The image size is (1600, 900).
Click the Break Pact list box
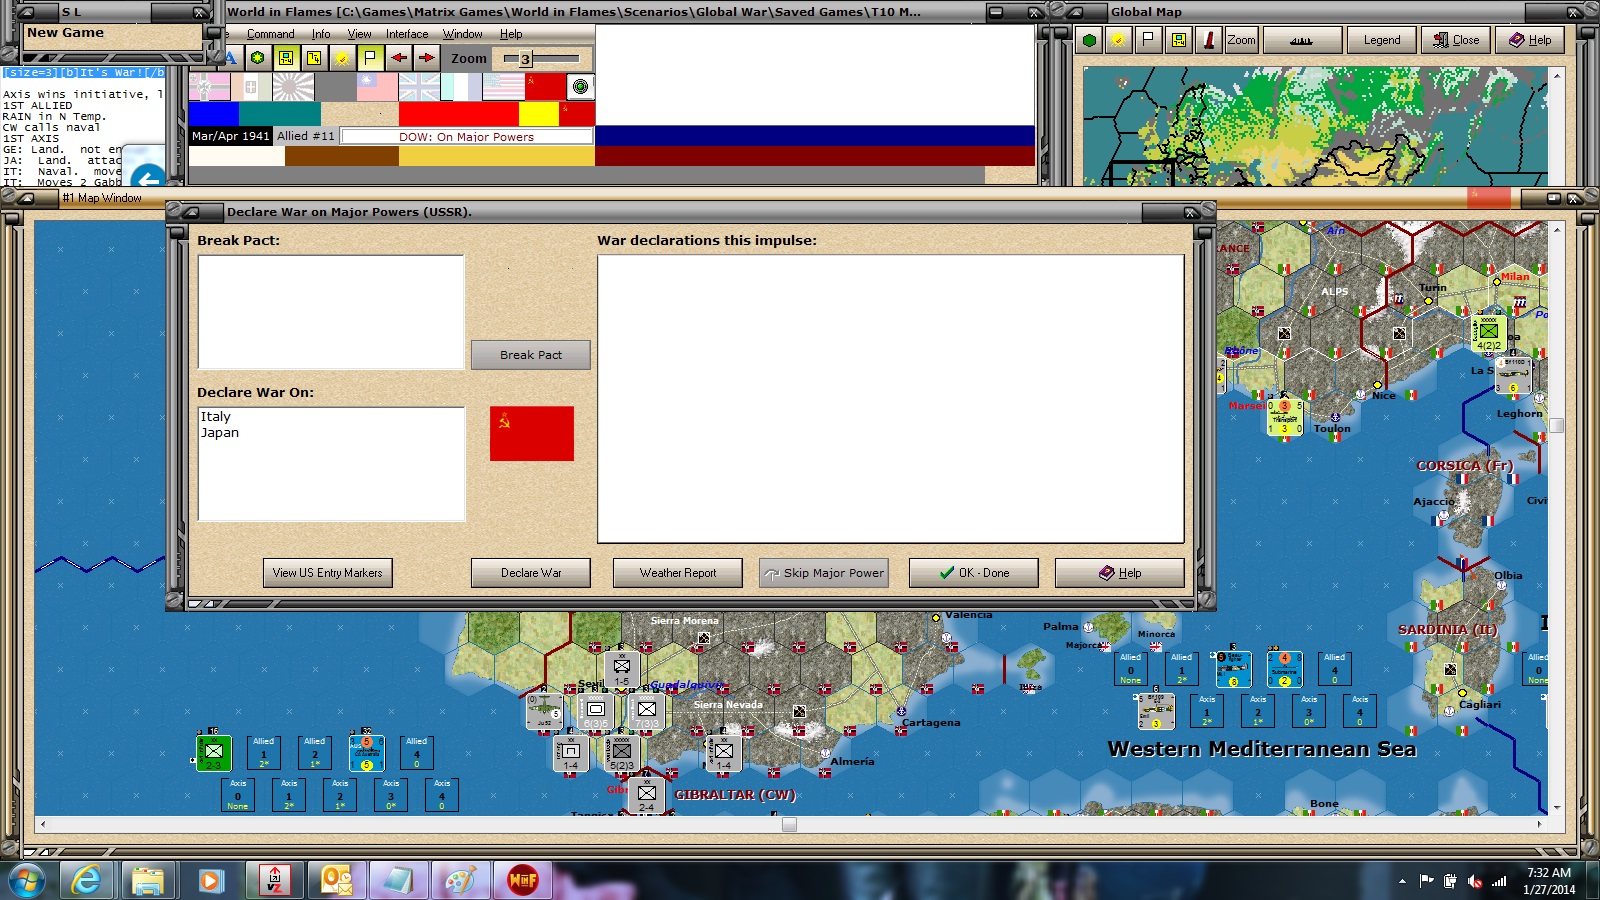(331, 312)
